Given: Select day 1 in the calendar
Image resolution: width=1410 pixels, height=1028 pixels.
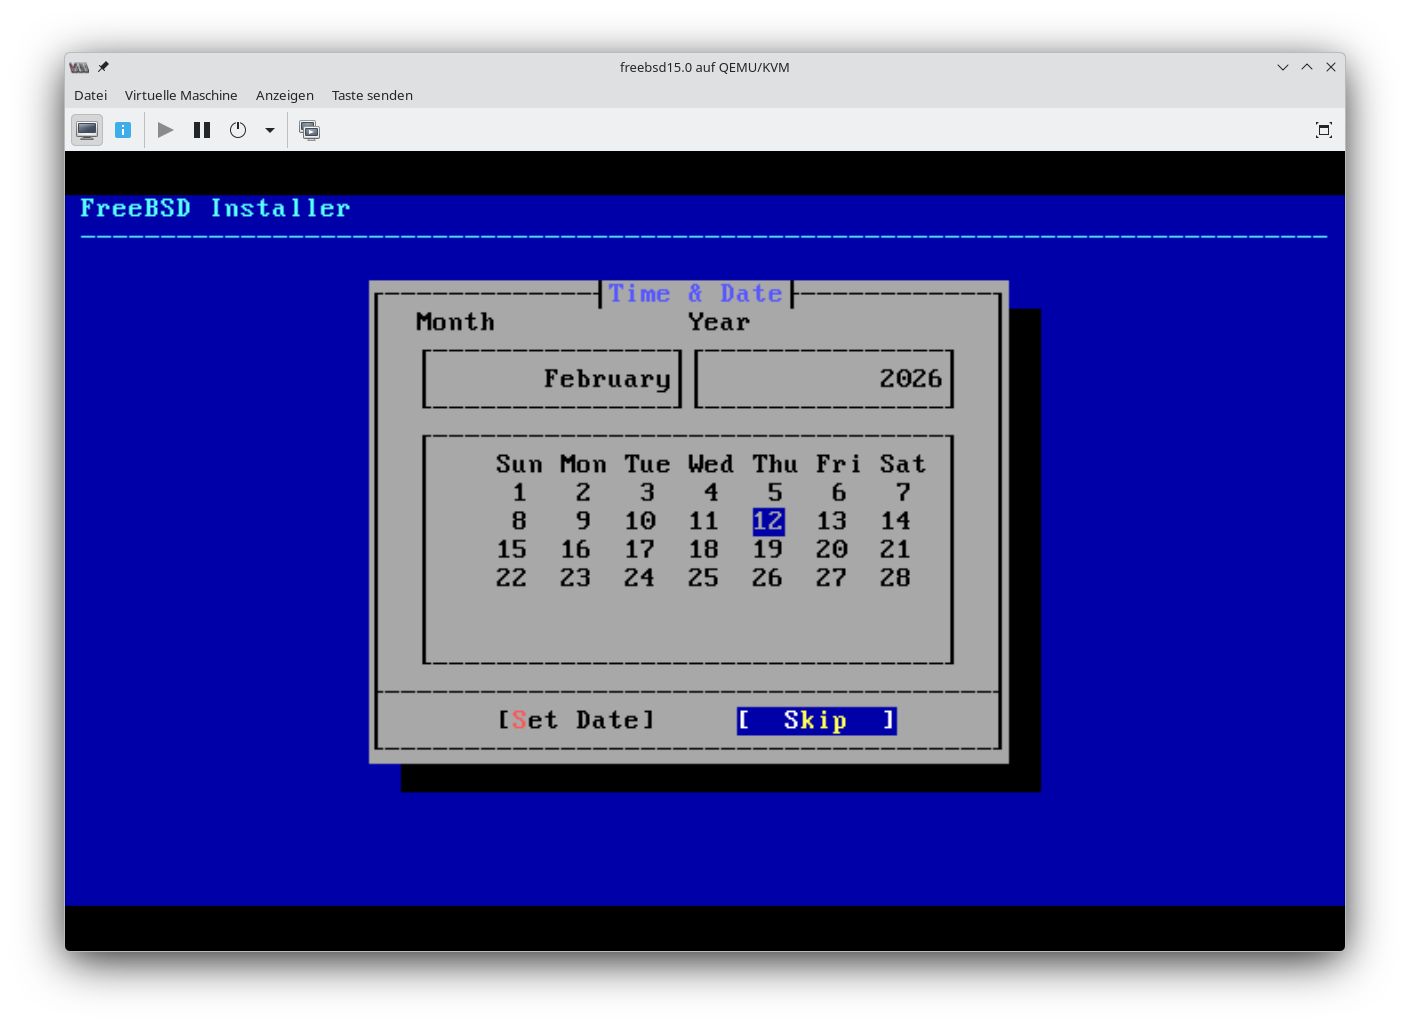Looking at the screenshot, I should coord(519,493).
